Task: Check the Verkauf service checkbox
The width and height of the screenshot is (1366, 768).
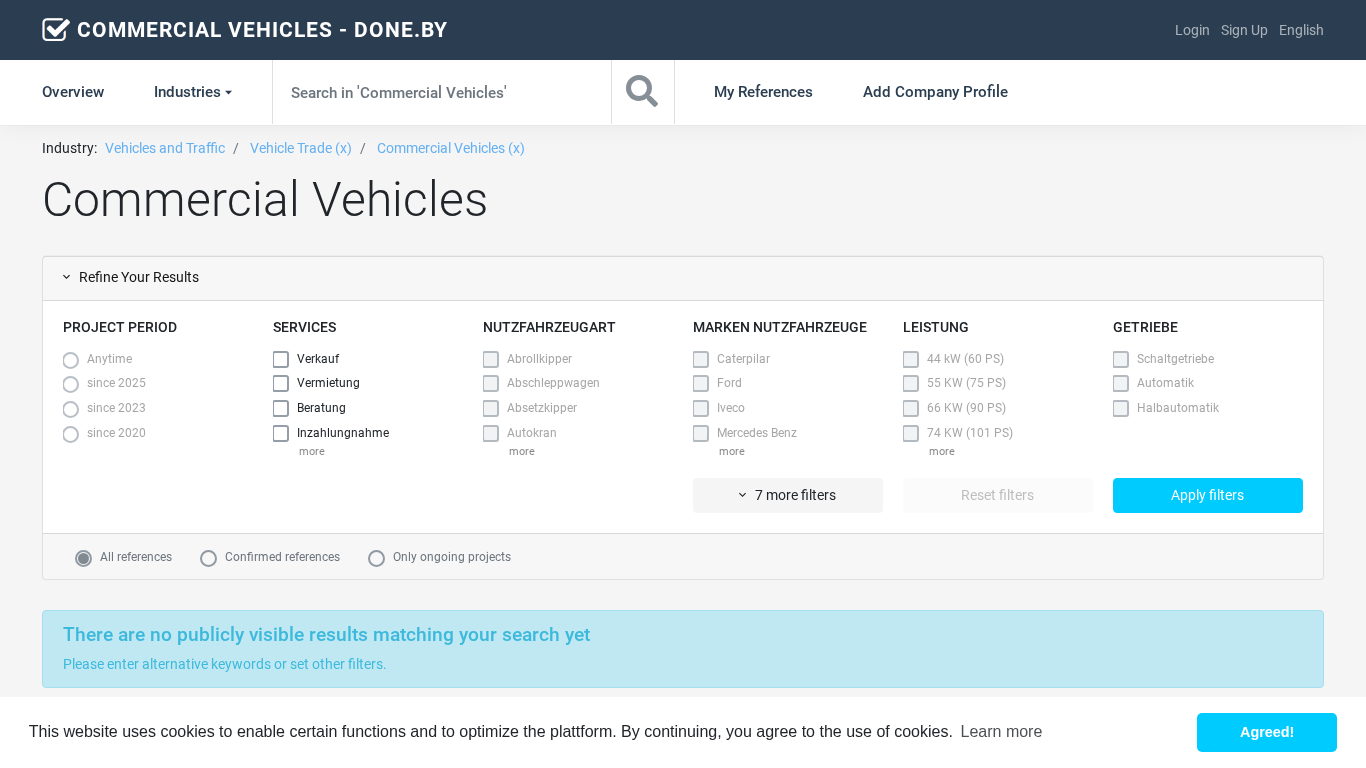Action: 281,359
